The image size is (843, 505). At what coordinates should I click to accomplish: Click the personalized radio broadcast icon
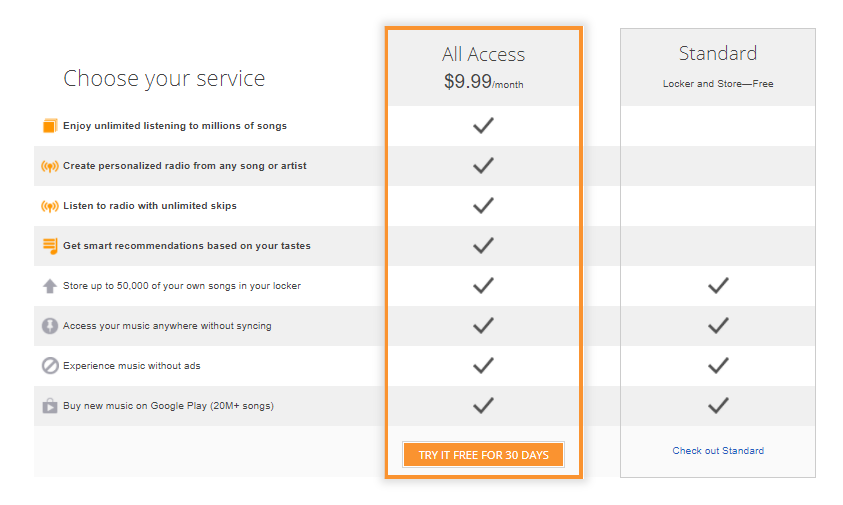(49, 166)
